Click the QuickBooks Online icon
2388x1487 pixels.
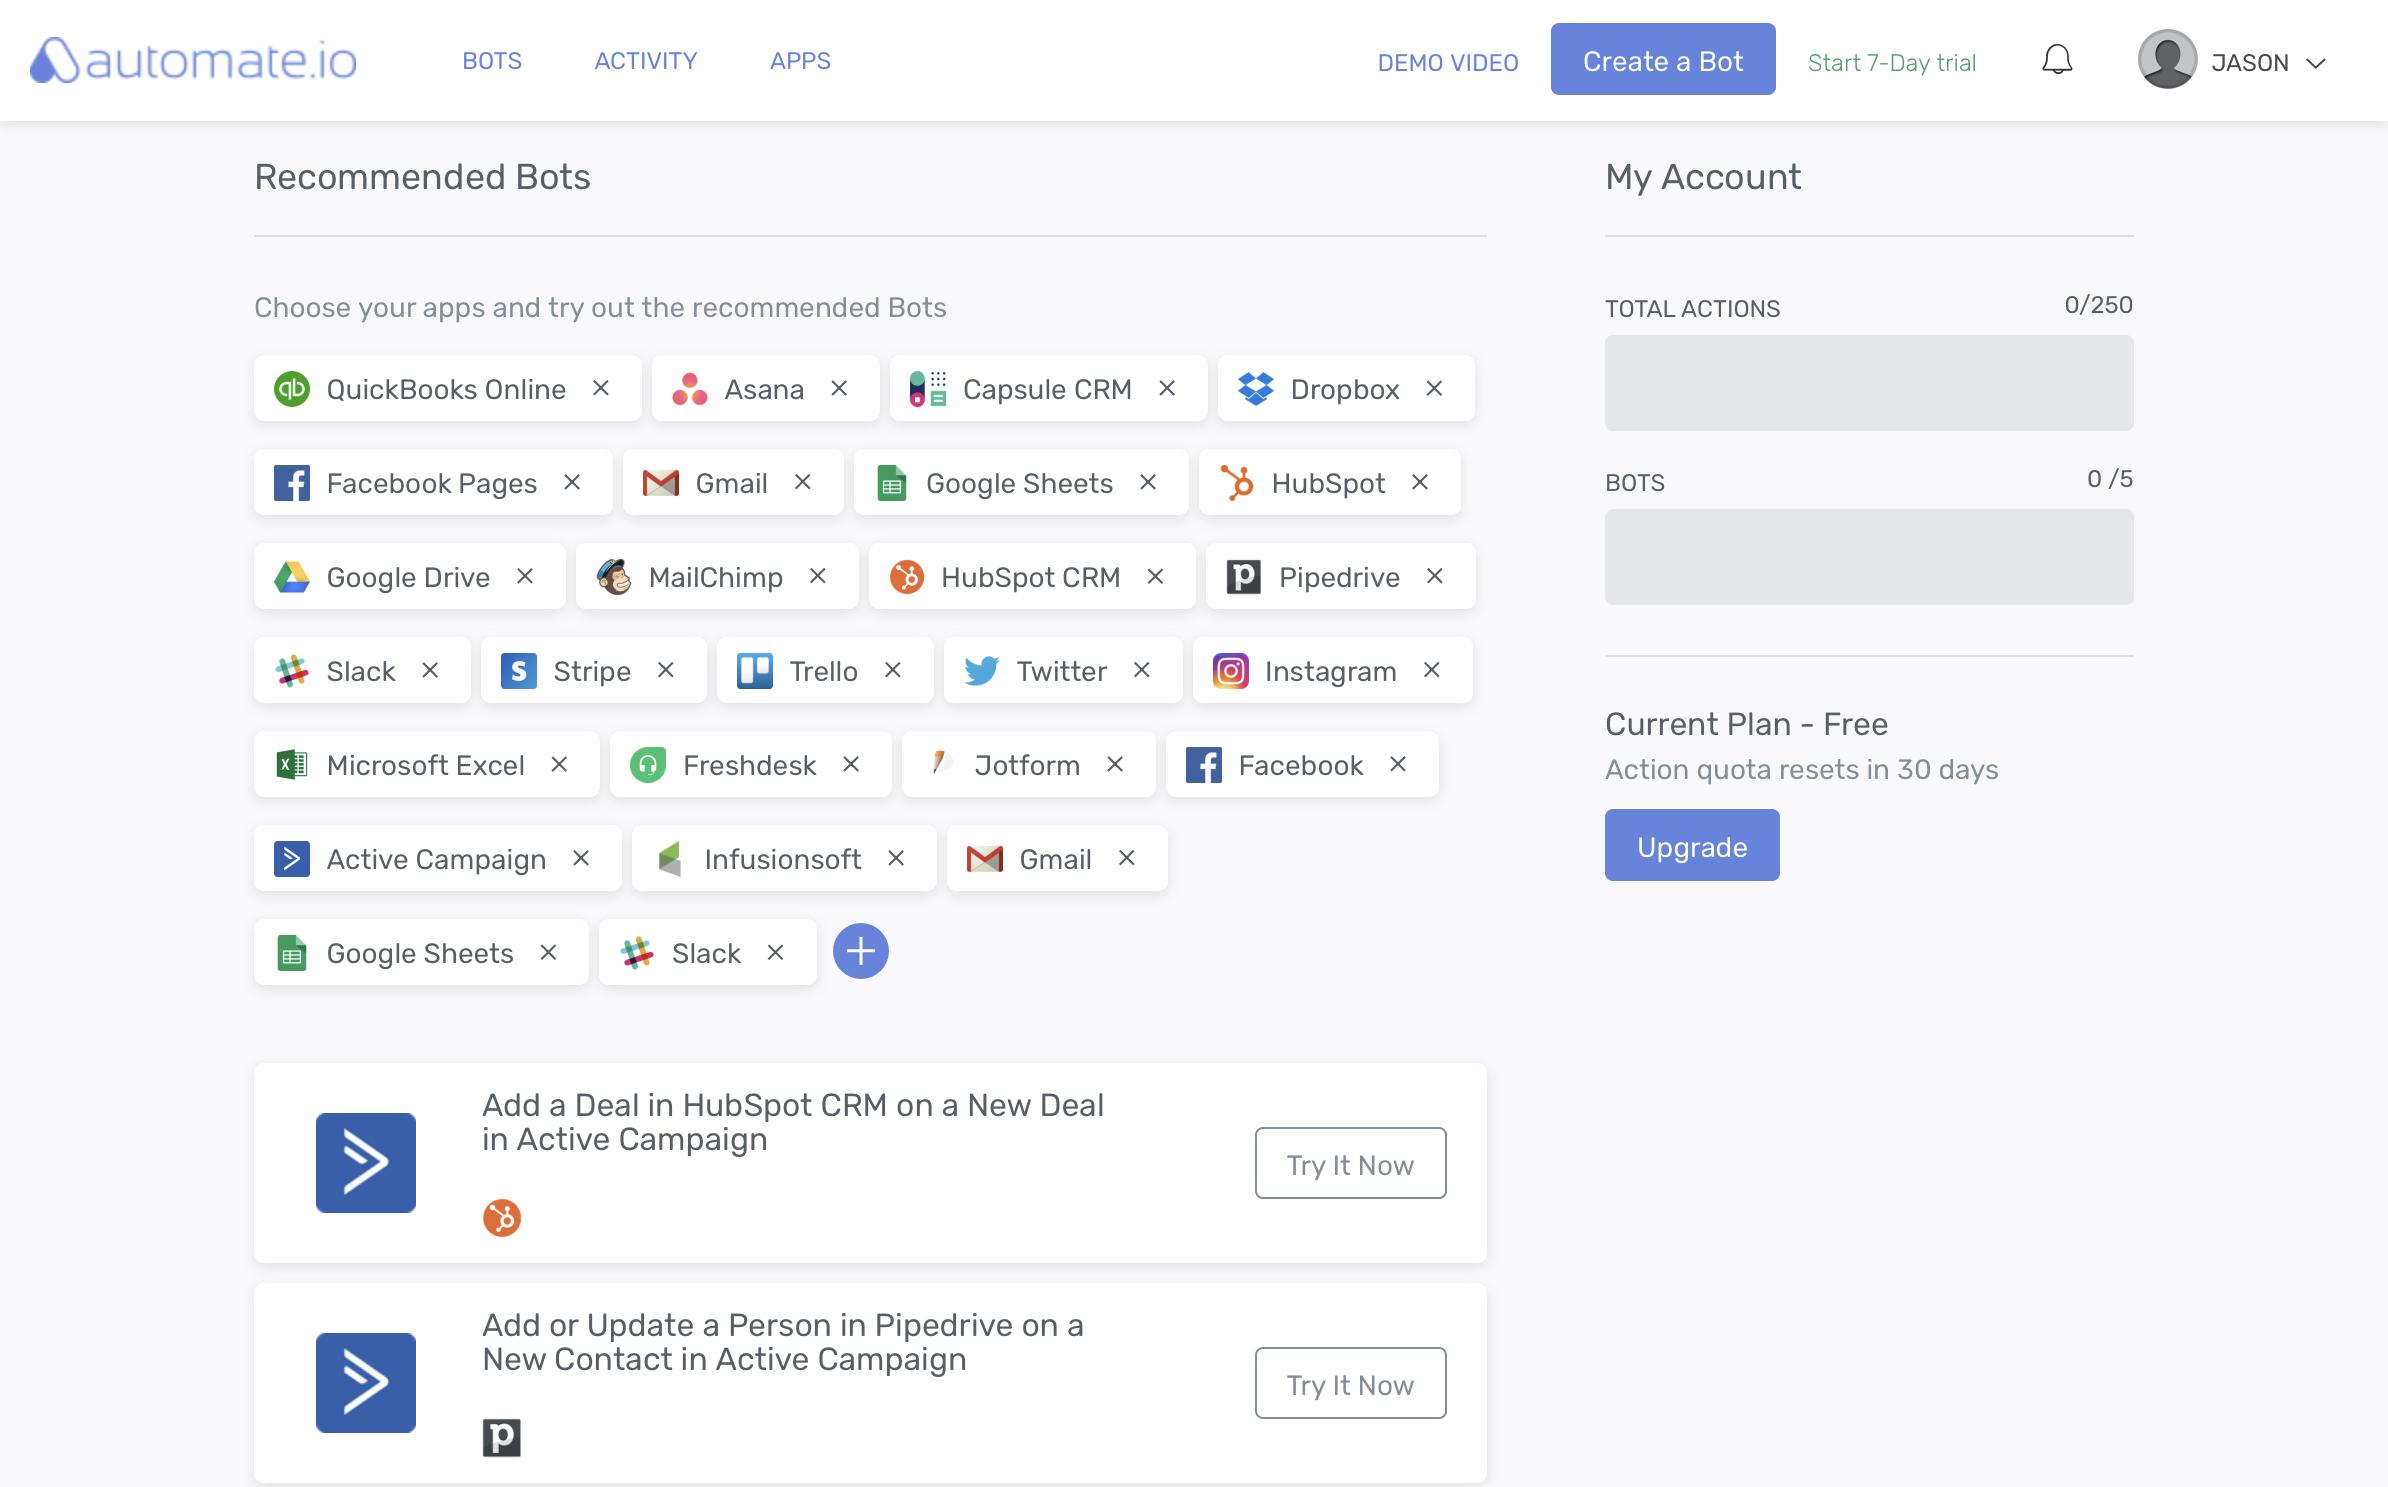[292, 389]
